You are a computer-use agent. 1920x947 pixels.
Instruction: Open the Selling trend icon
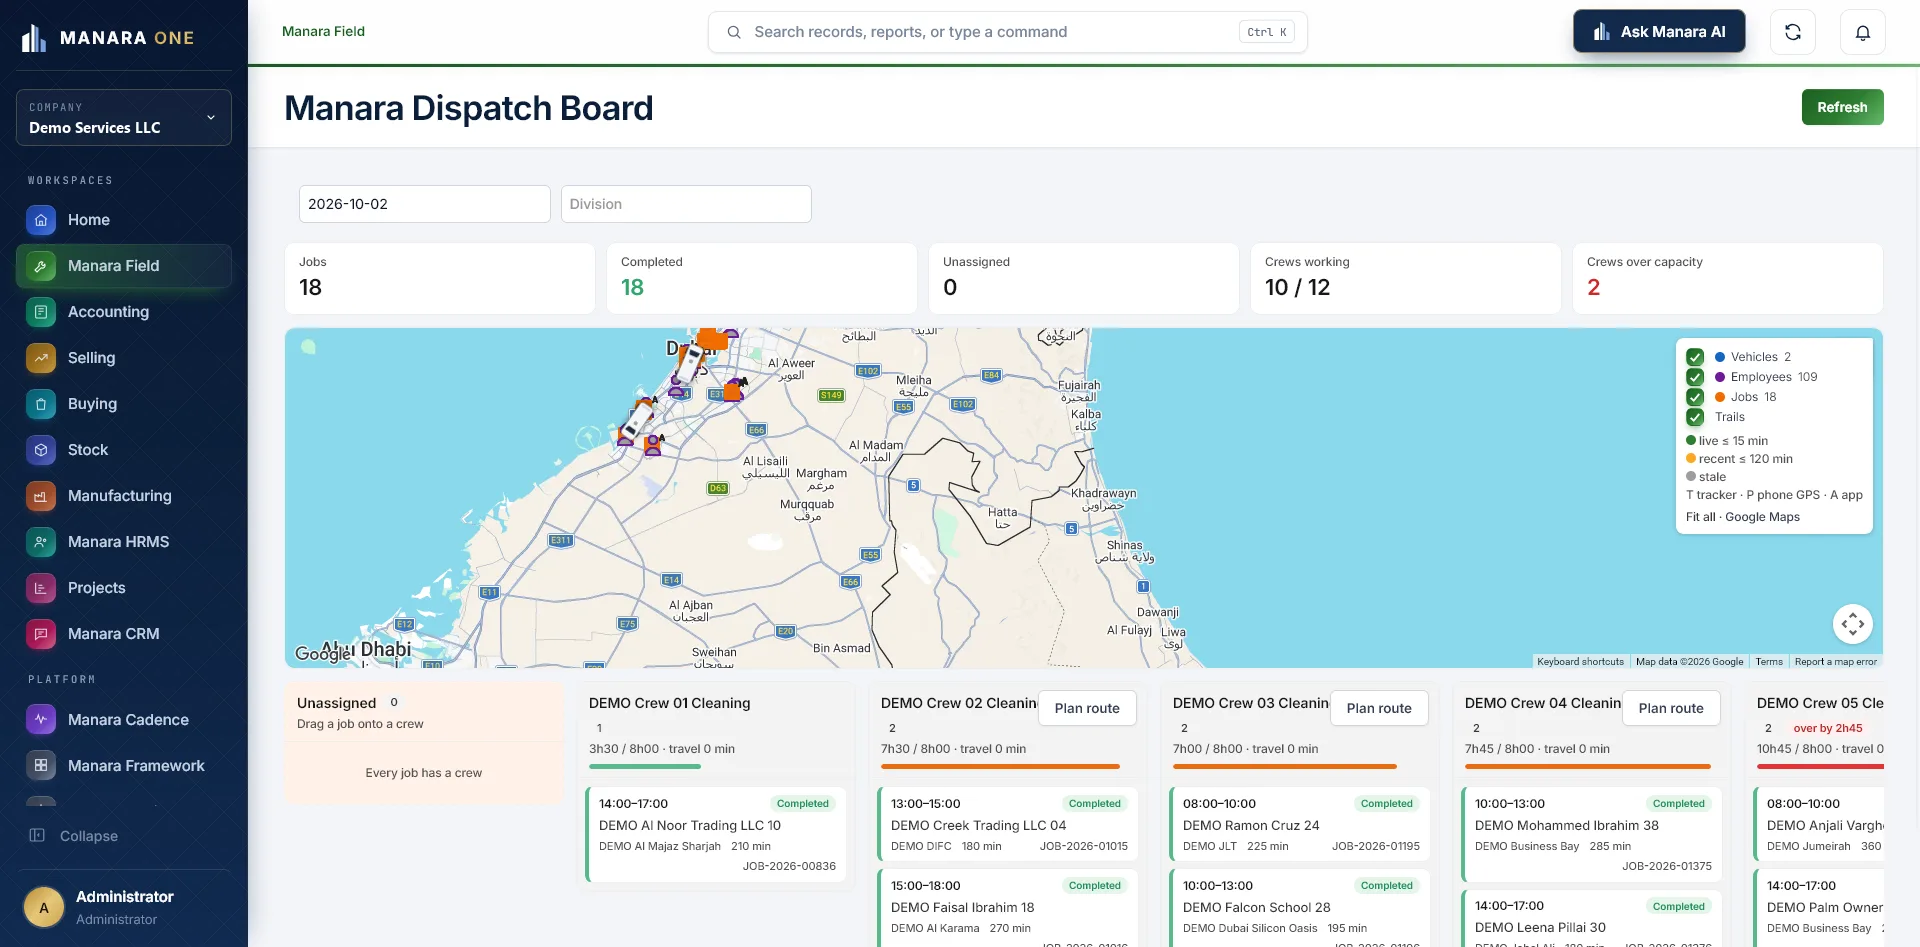pos(41,358)
